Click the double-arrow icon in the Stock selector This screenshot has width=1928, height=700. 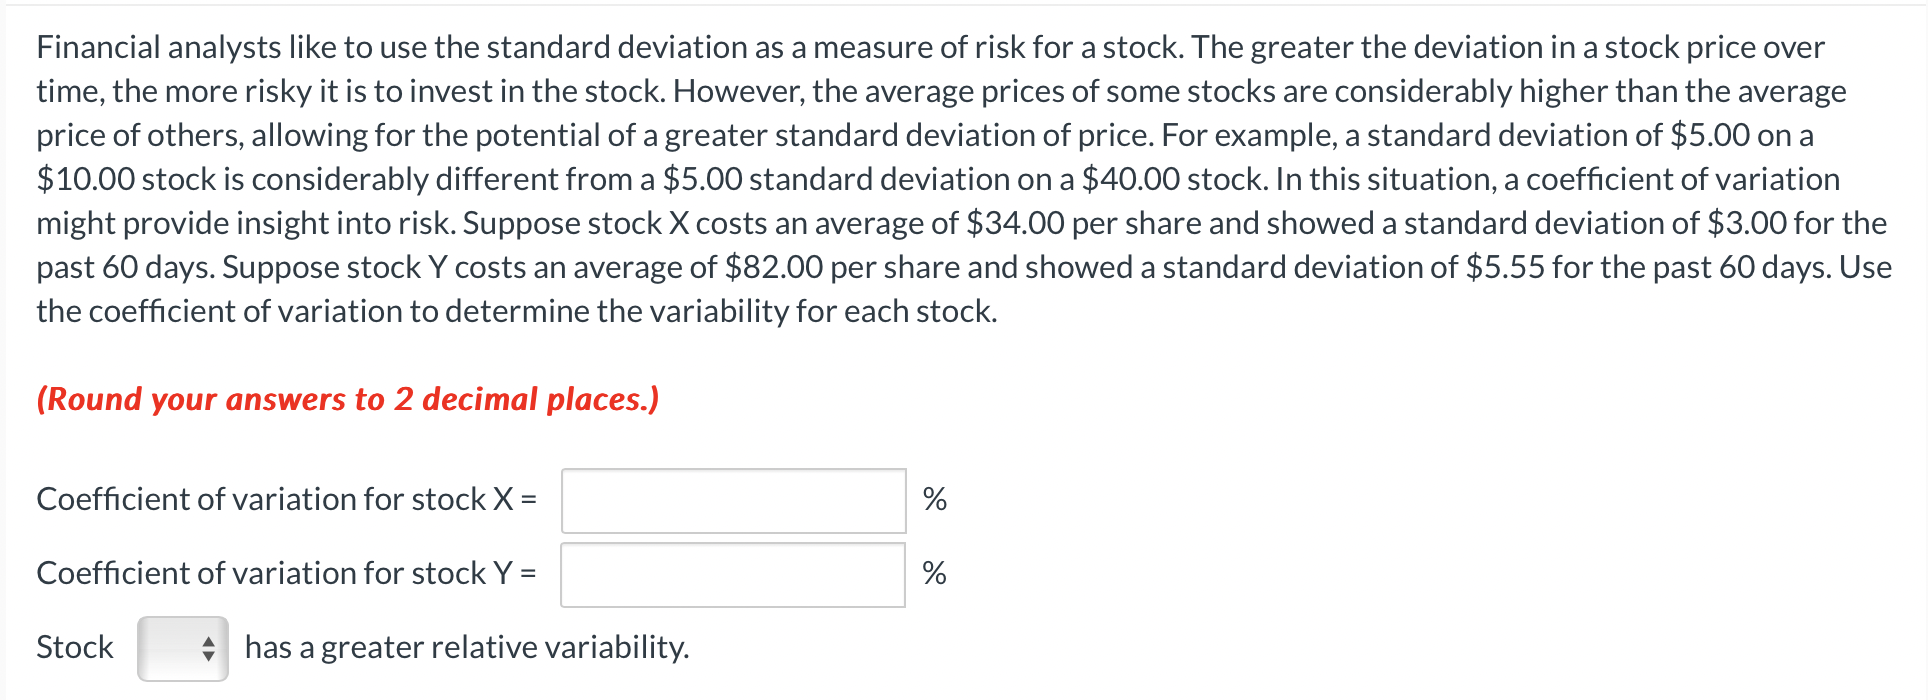pyautogui.click(x=208, y=648)
